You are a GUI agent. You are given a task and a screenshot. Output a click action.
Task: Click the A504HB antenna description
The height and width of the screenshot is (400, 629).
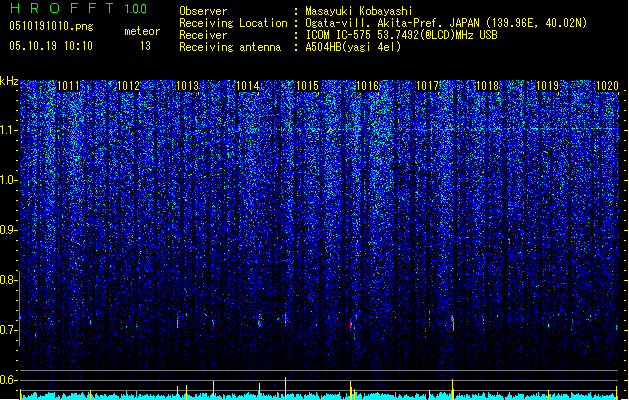(x=353, y=47)
